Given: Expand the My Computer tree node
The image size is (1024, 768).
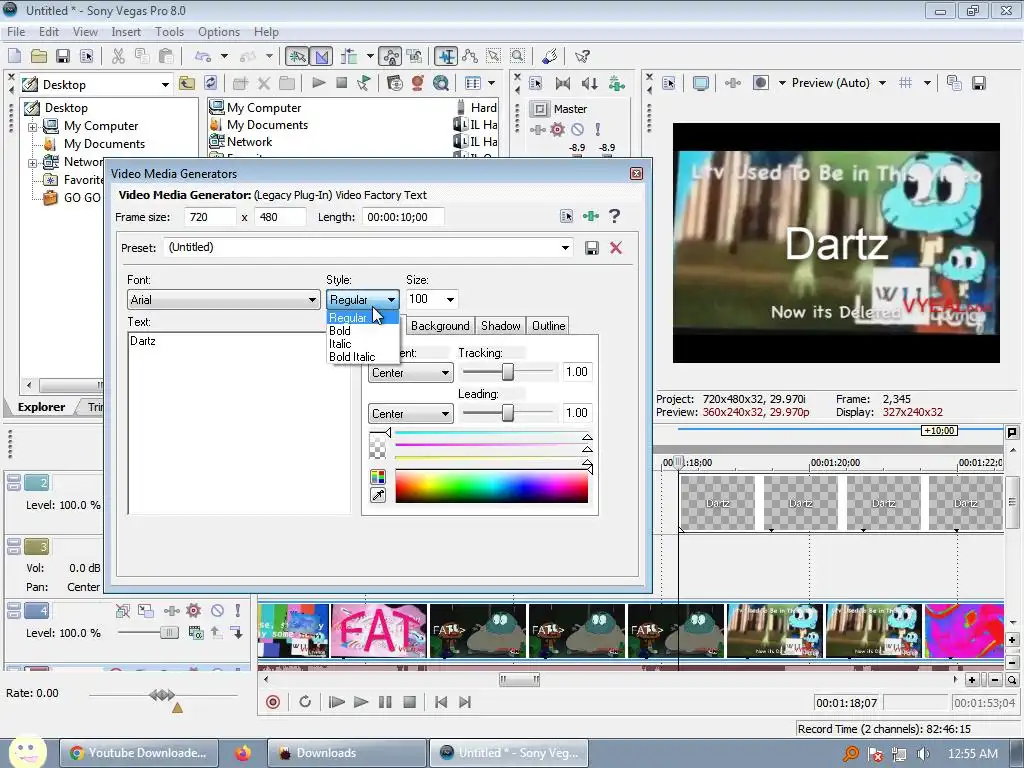Looking at the screenshot, I should point(32,127).
